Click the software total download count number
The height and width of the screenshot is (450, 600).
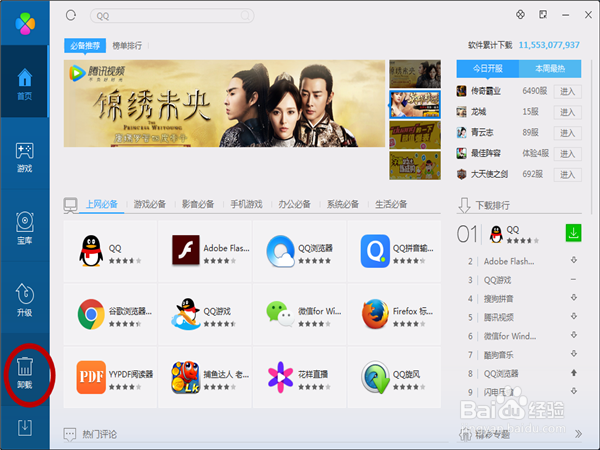549,45
